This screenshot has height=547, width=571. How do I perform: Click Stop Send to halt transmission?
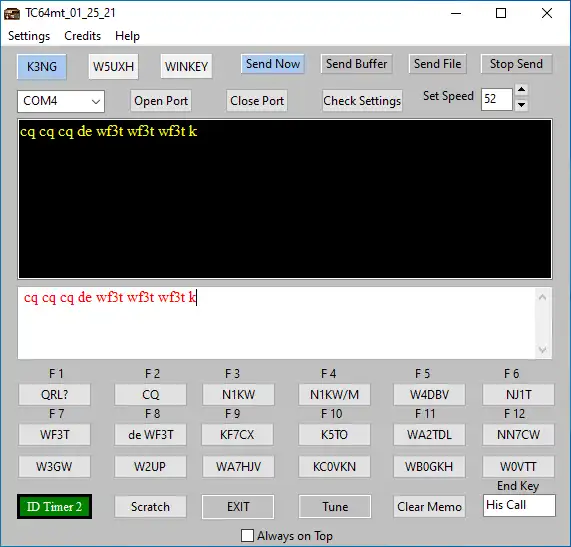coord(516,64)
